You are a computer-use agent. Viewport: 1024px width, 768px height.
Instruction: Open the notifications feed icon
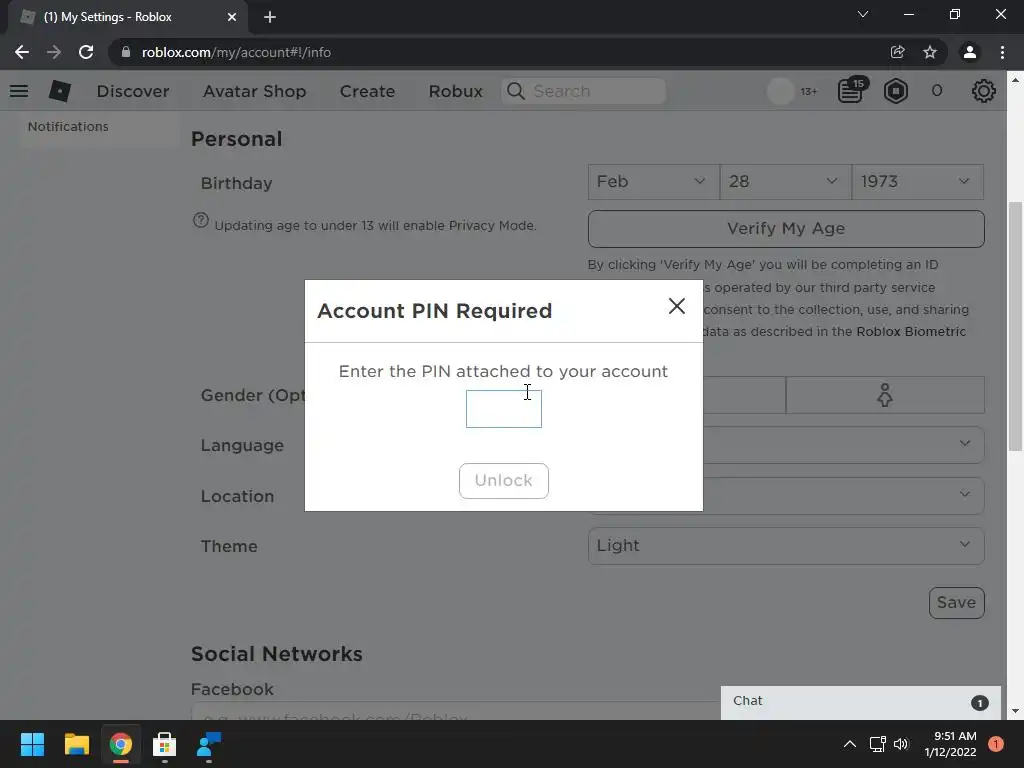pyautogui.click(x=851, y=91)
